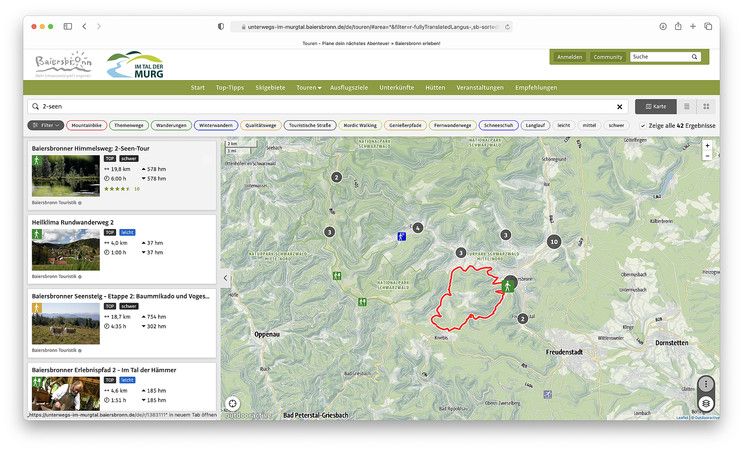Filter by difficulty leicht

point(563,126)
